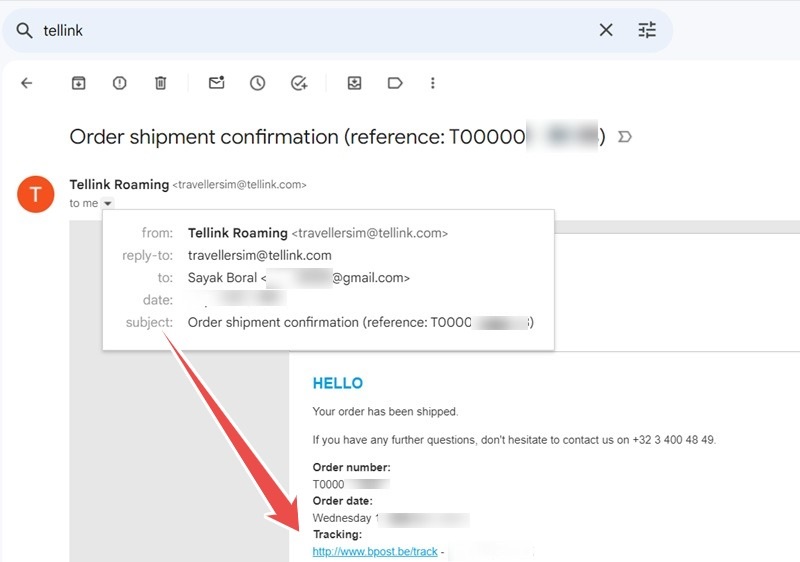Click the sender address in the from row
Image resolution: width=800 pixels, height=562 pixels.
click(370, 233)
